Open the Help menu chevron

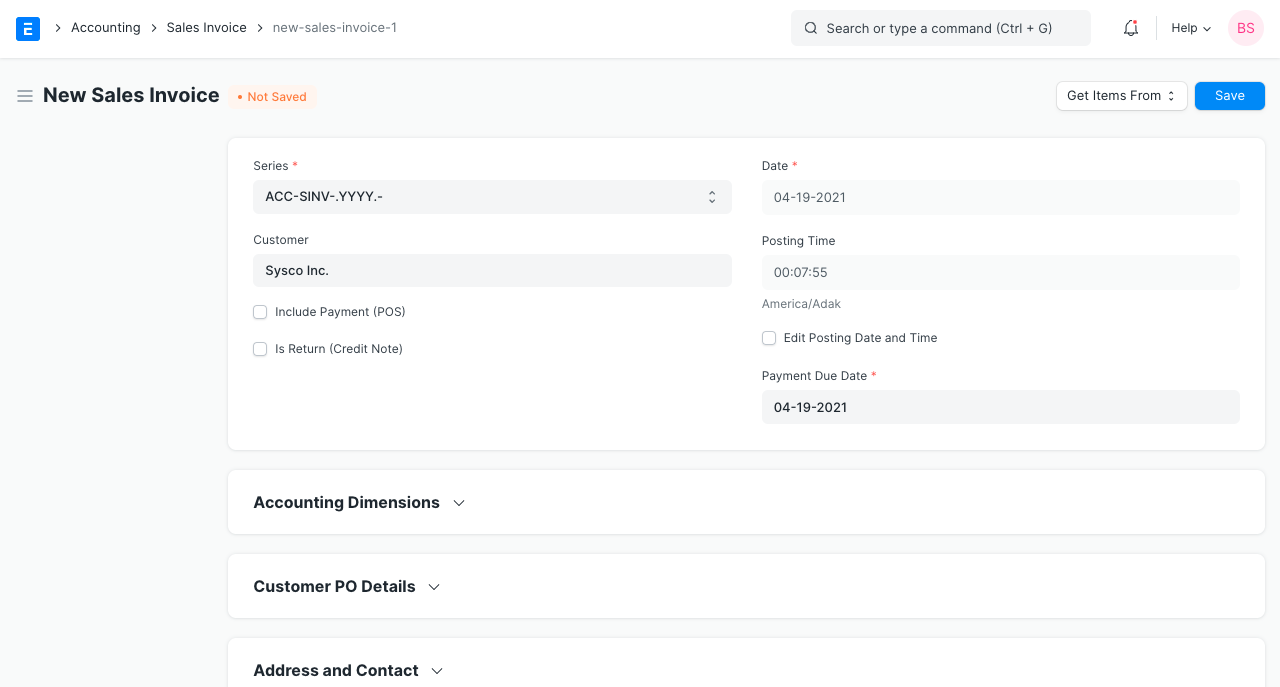pos(1207,28)
